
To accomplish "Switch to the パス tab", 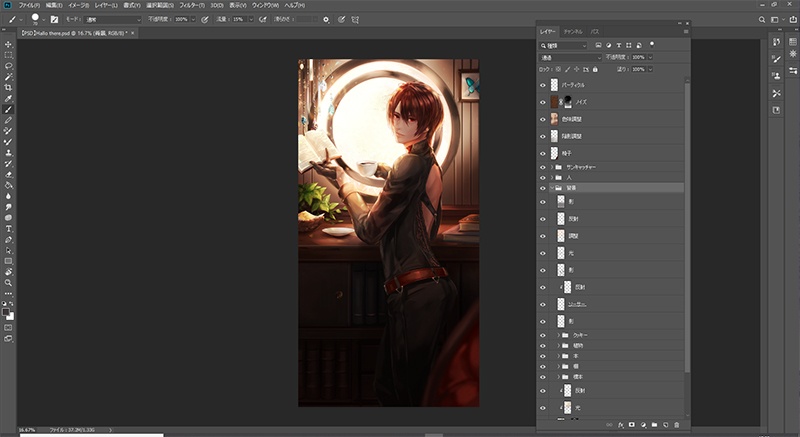I will 595,32.
